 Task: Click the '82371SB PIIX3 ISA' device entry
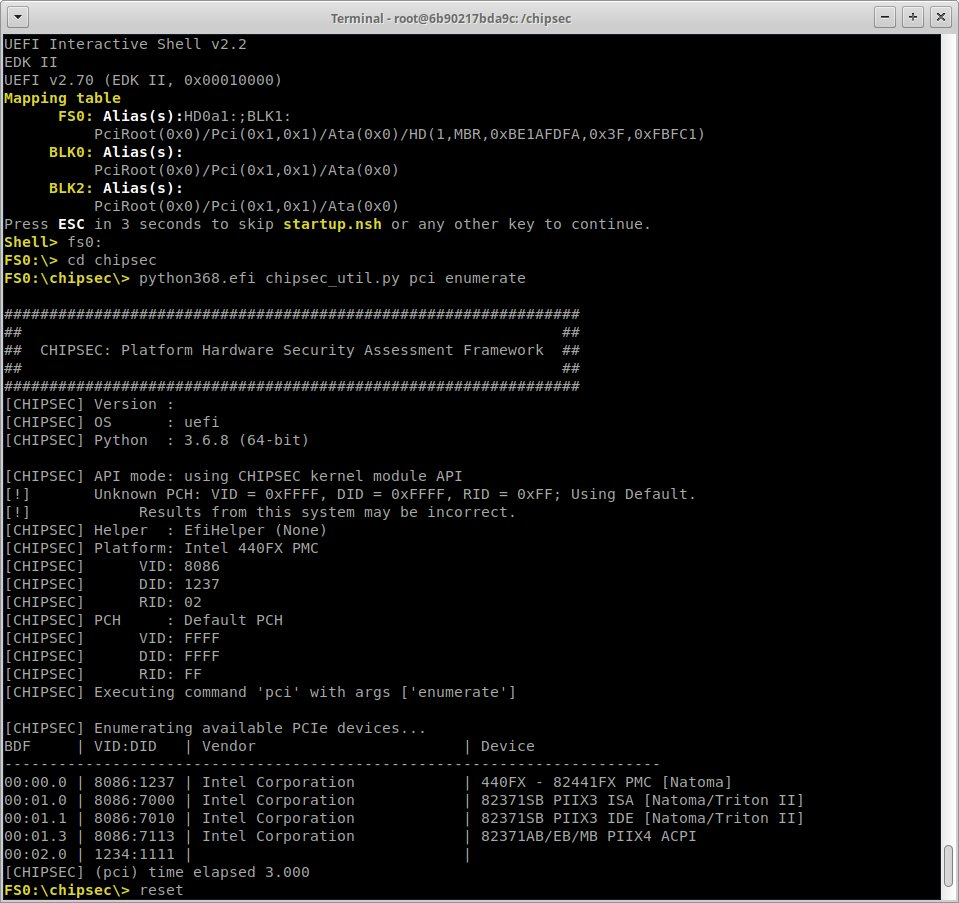642,800
